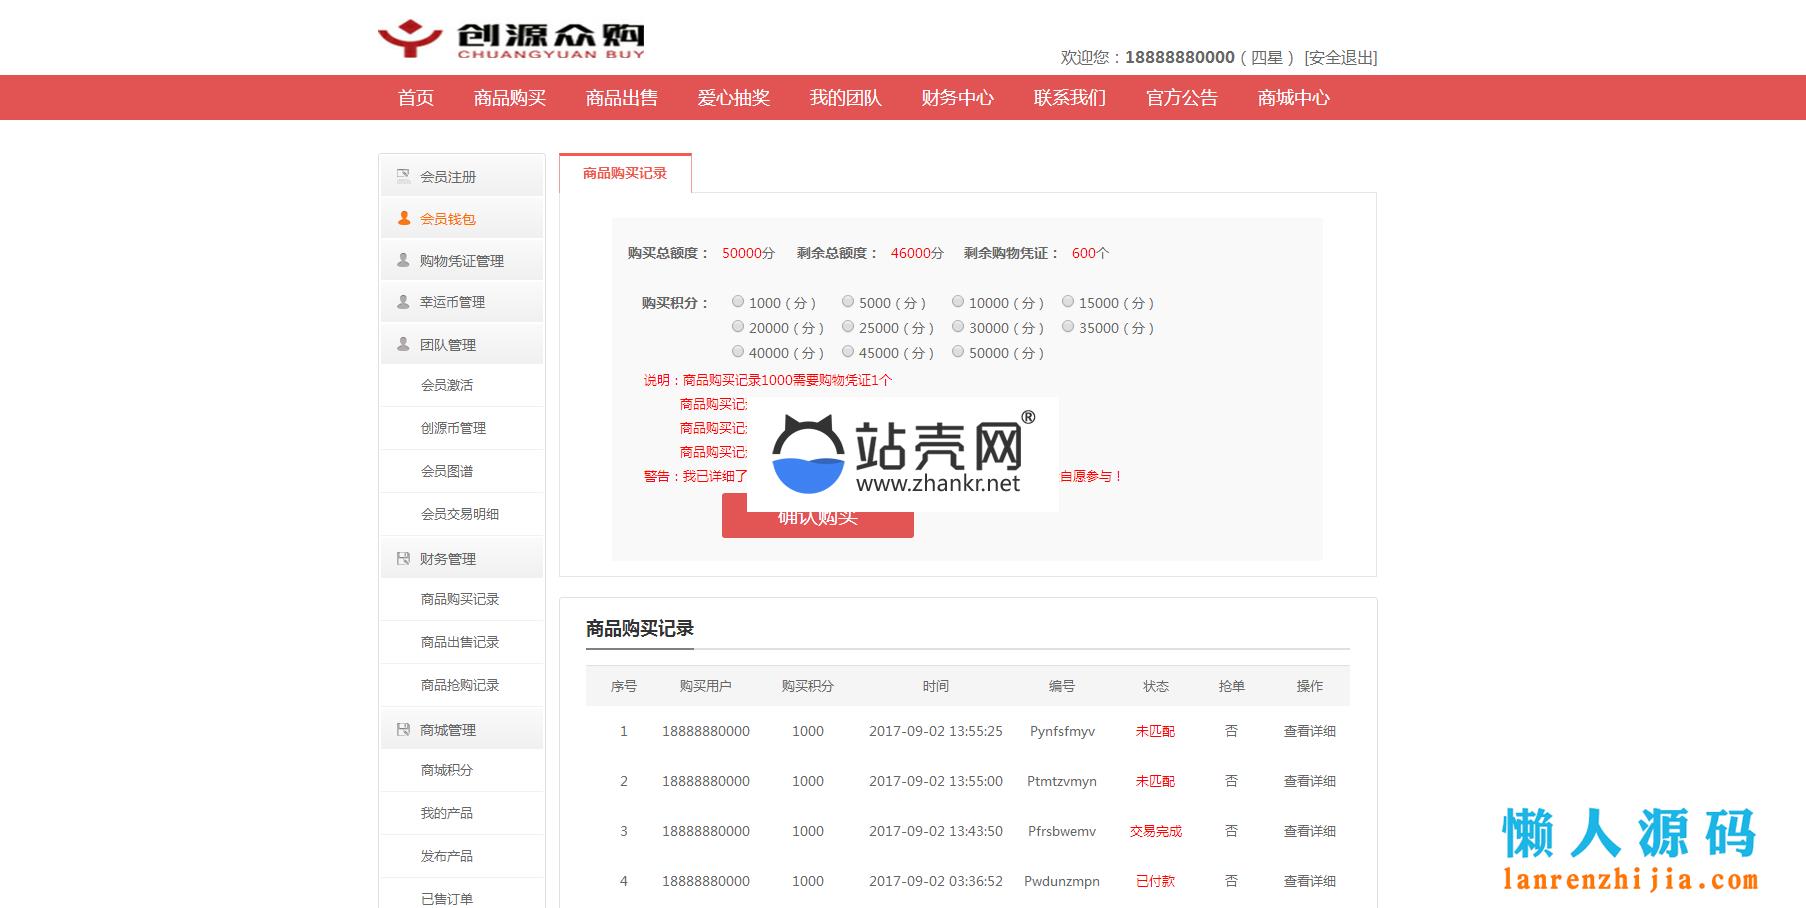Click the 安全退出 logout link

coord(1340,58)
